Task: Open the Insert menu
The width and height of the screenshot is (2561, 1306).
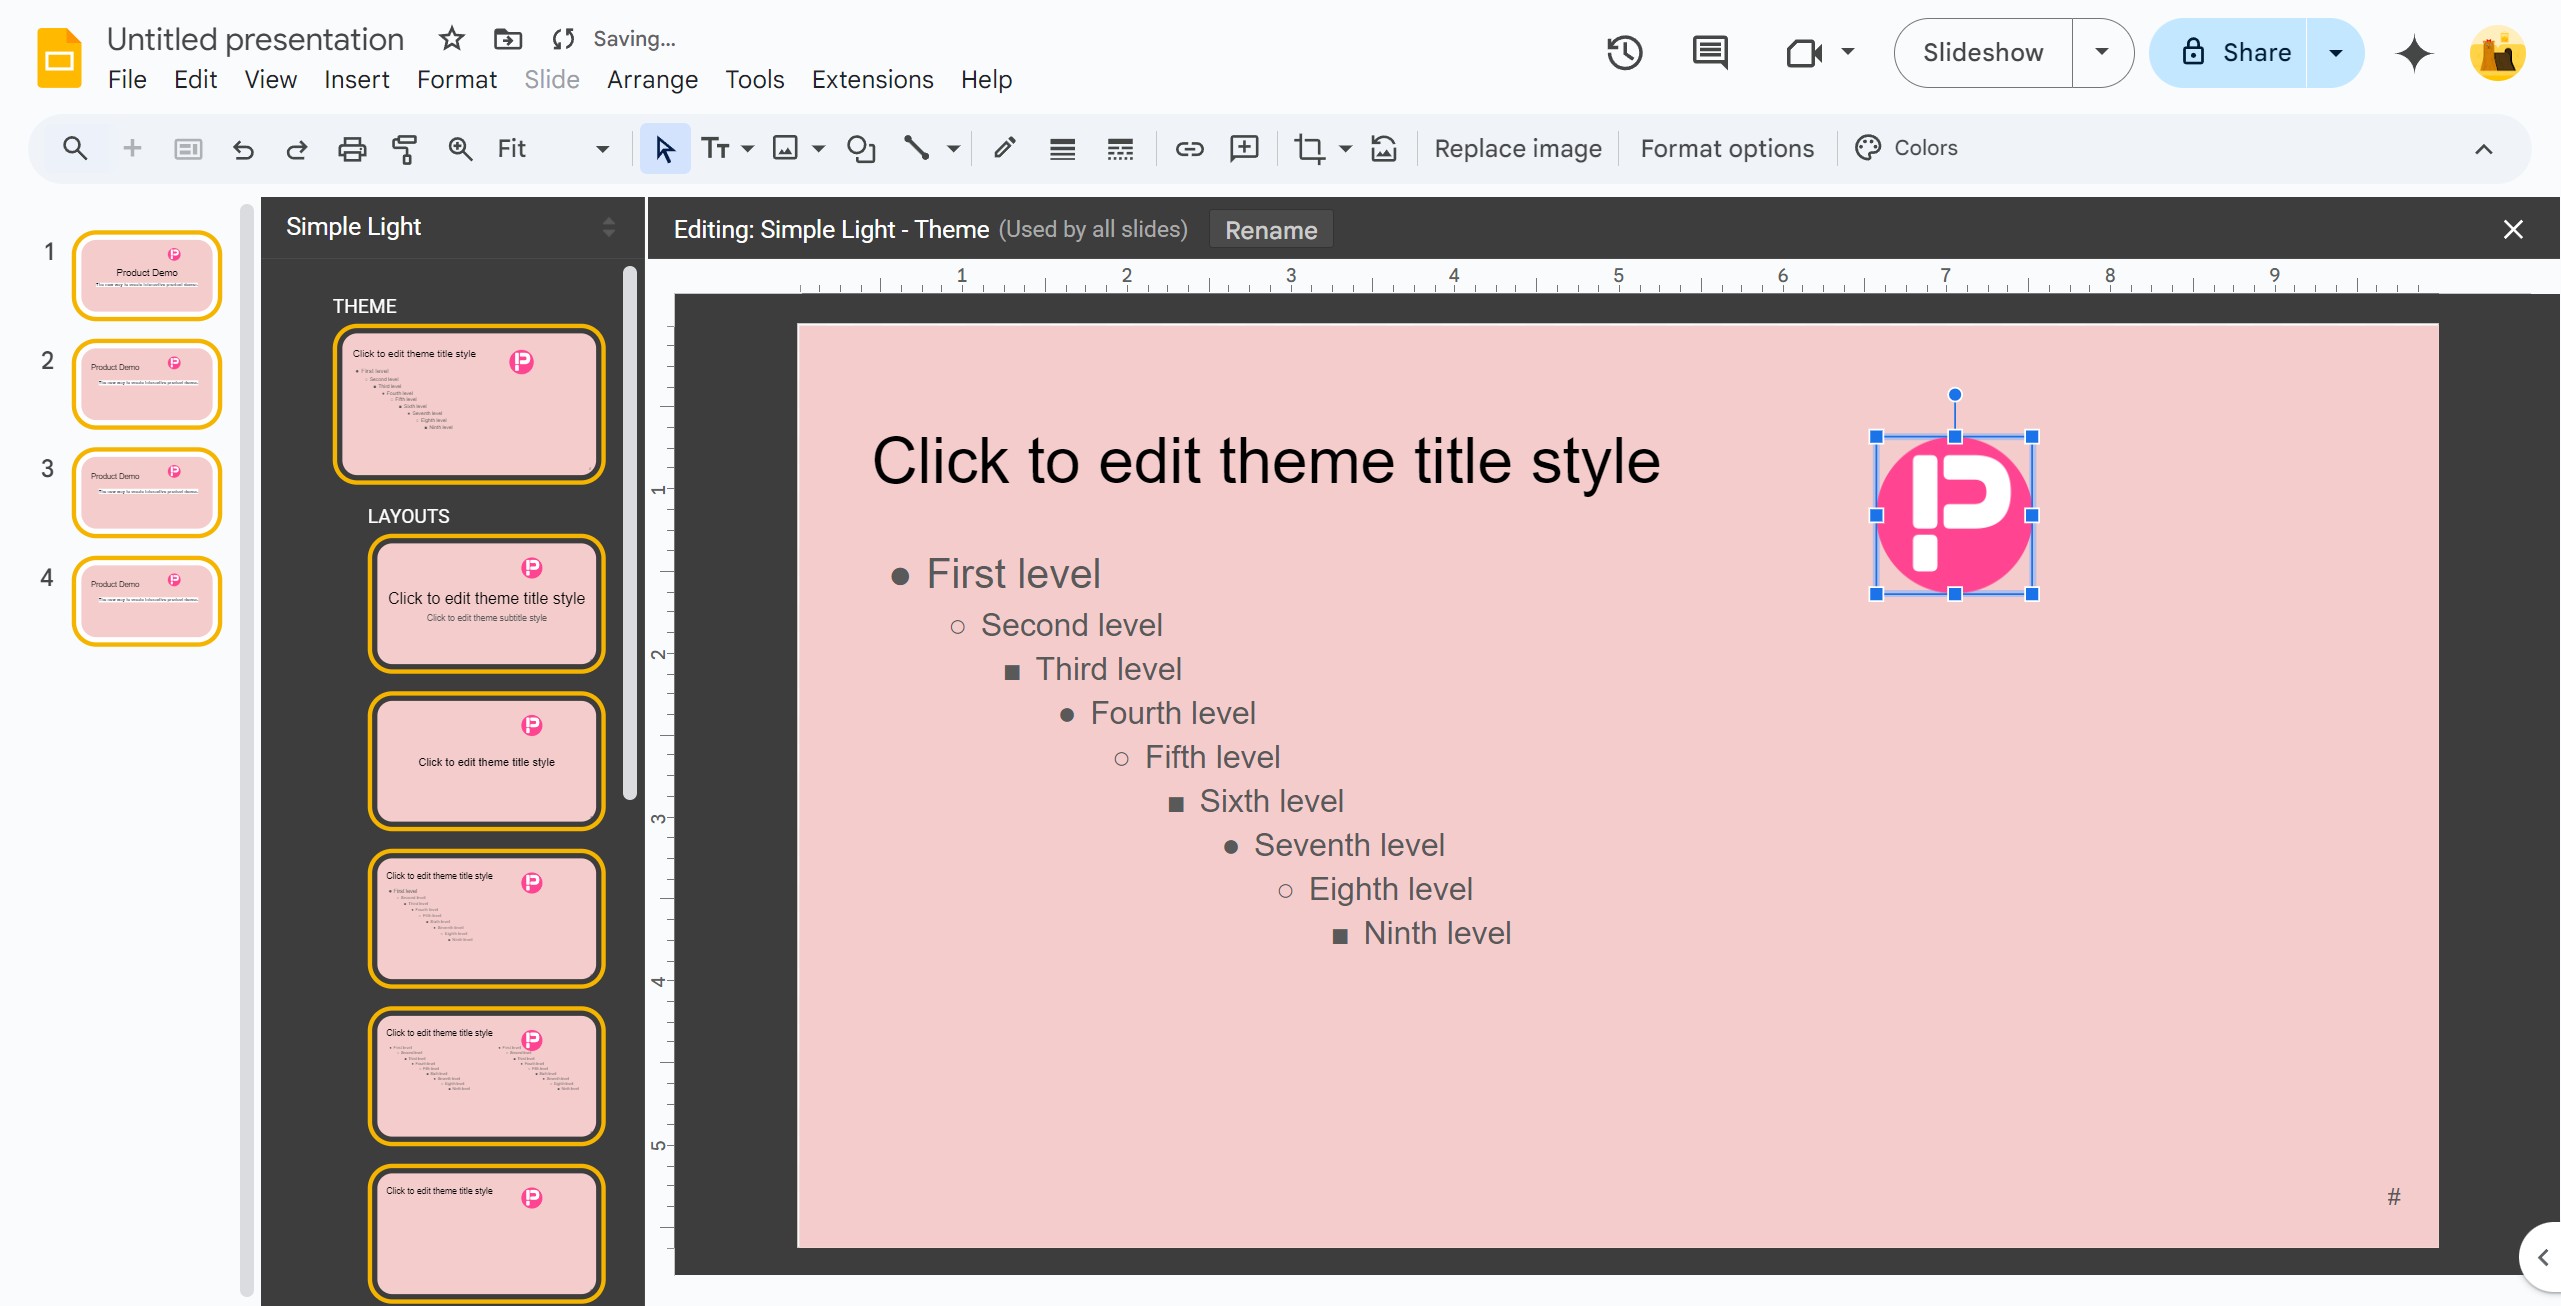Action: pos(356,79)
